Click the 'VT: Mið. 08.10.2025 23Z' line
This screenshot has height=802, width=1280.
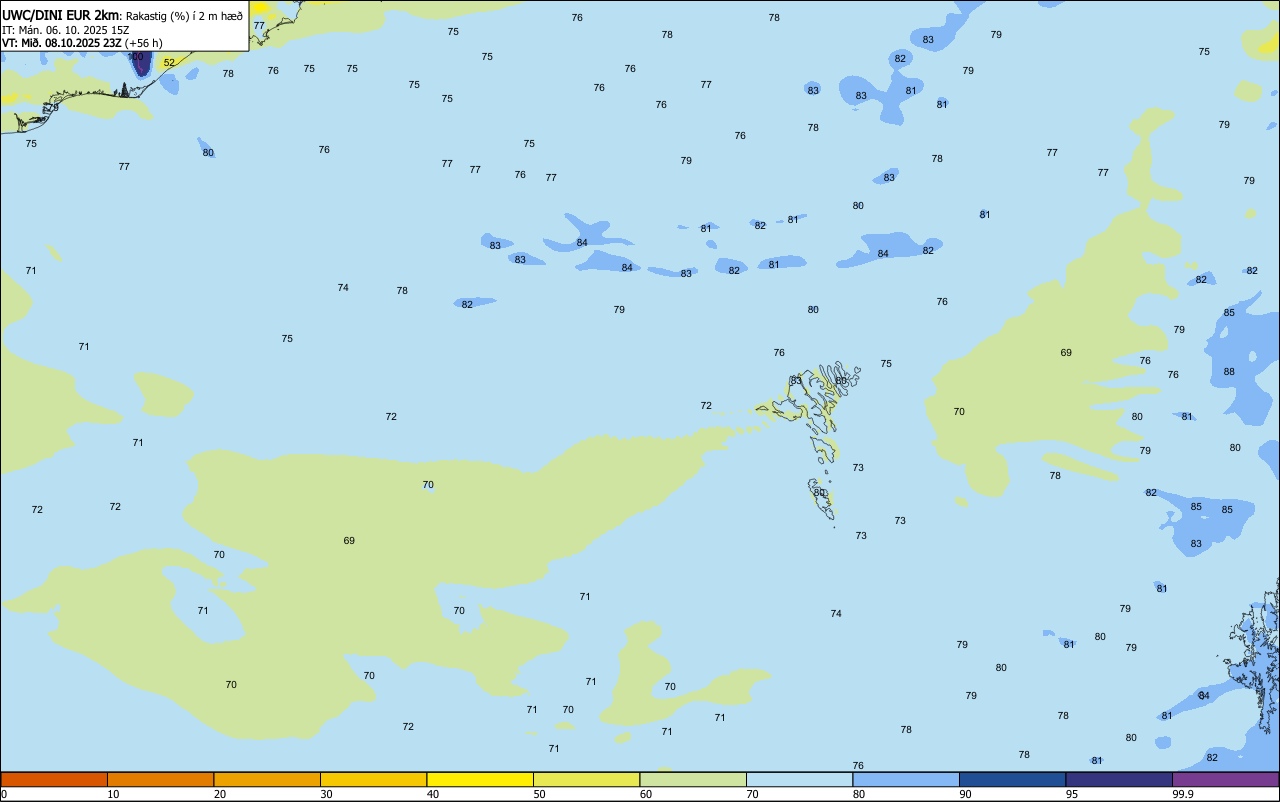[x=62, y=43]
